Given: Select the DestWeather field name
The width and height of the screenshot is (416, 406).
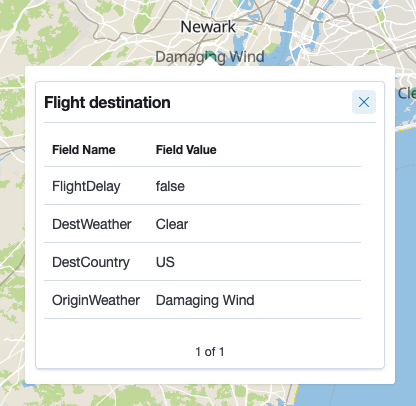Looking at the screenshot, I should (92, 224).
